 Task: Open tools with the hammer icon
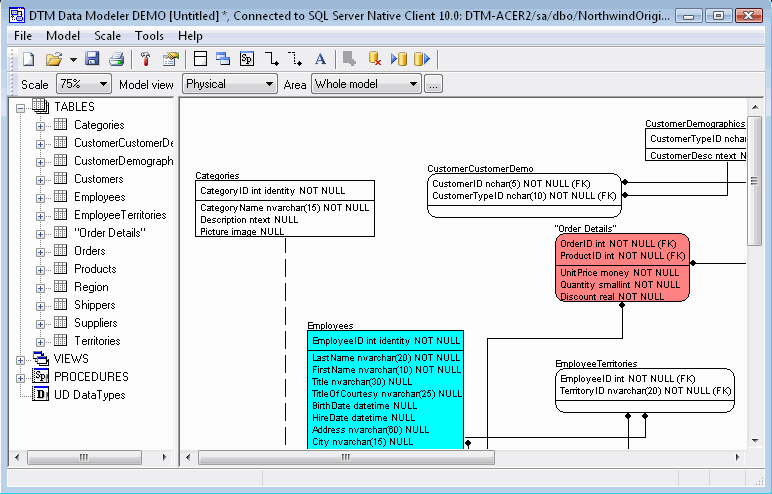click(145, 59)
